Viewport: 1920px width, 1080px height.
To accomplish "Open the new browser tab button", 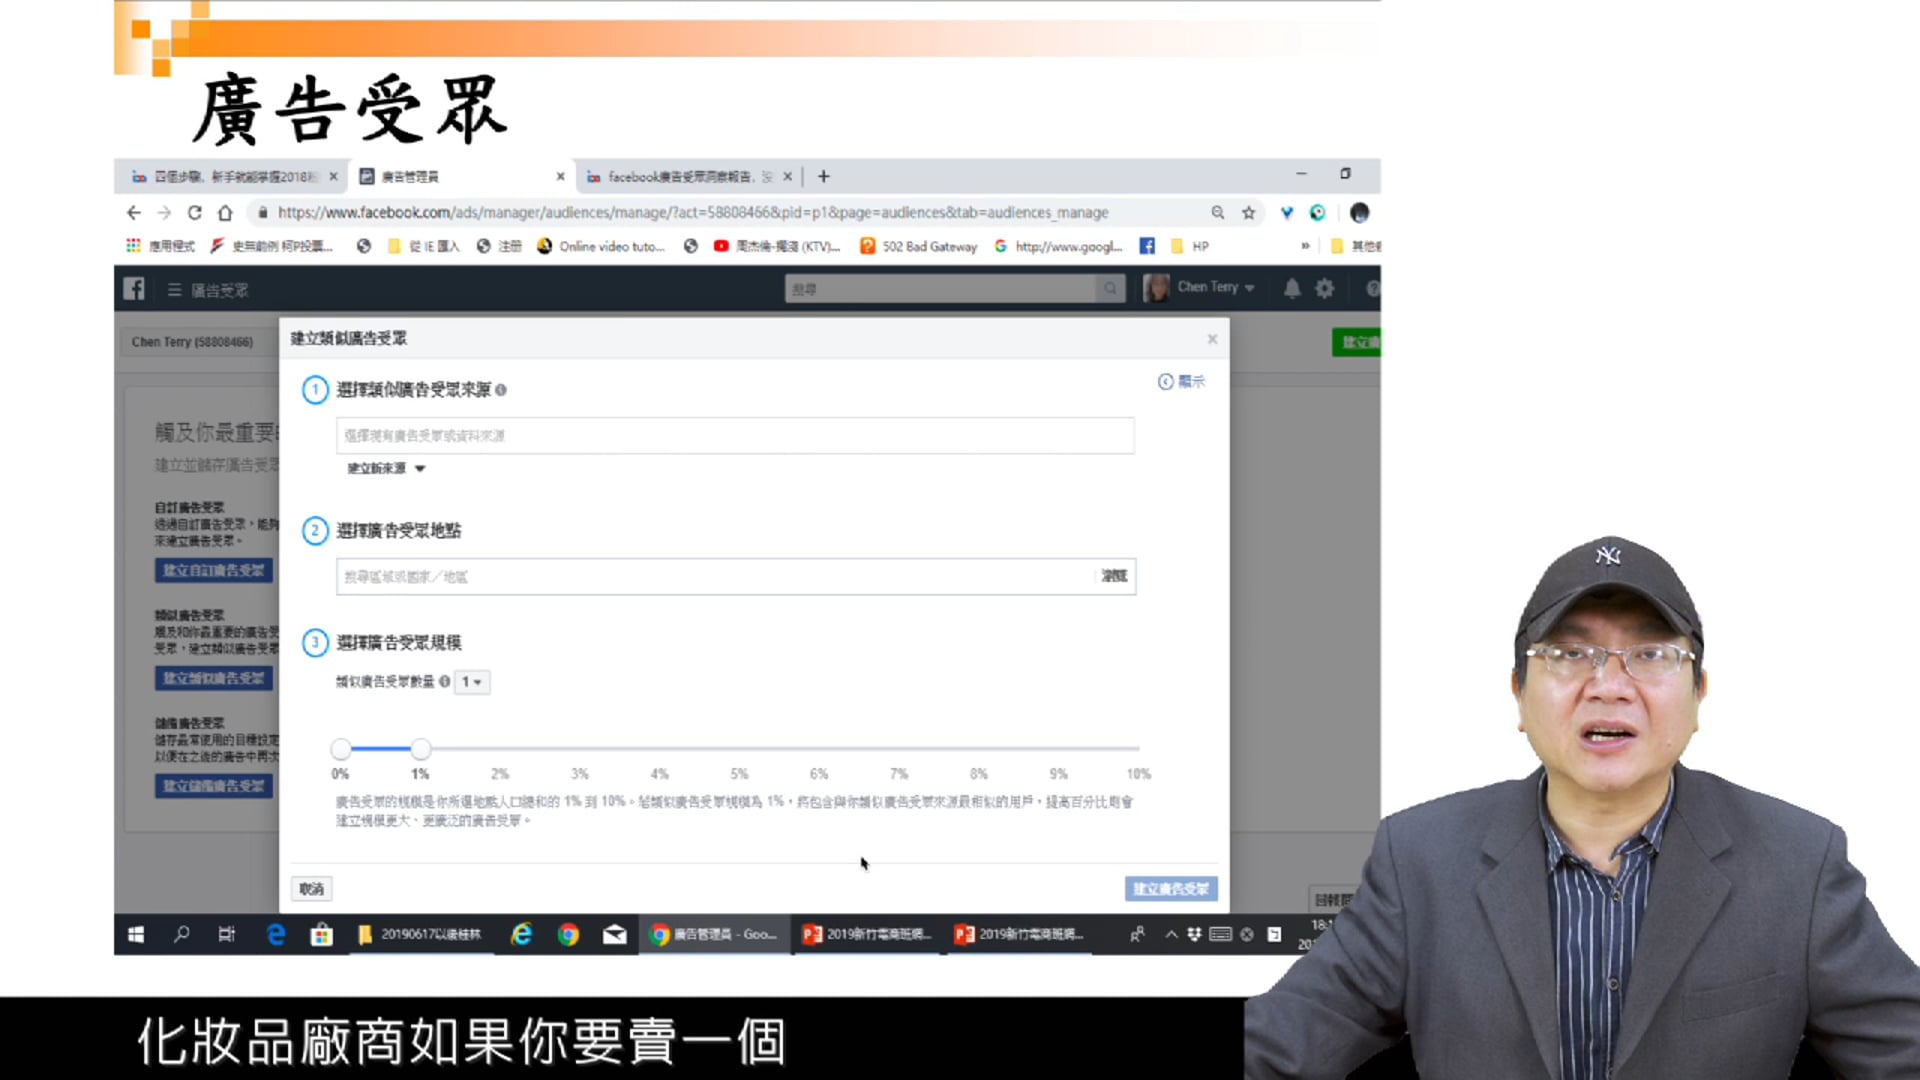I will click(x=824, y=177).
